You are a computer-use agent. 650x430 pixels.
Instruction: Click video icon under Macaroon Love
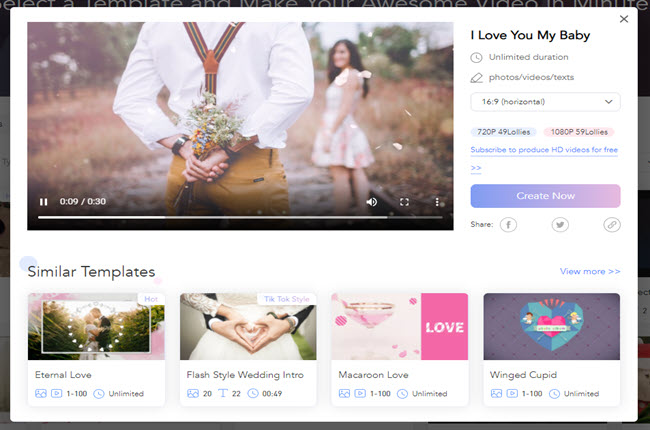click(360, 394)
